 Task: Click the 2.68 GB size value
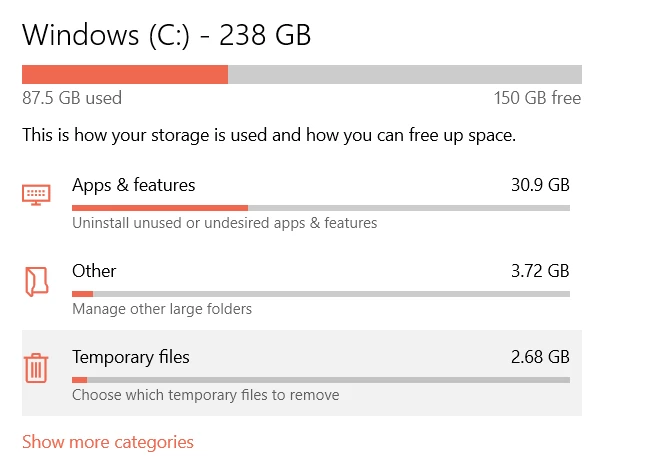[538, 357]
